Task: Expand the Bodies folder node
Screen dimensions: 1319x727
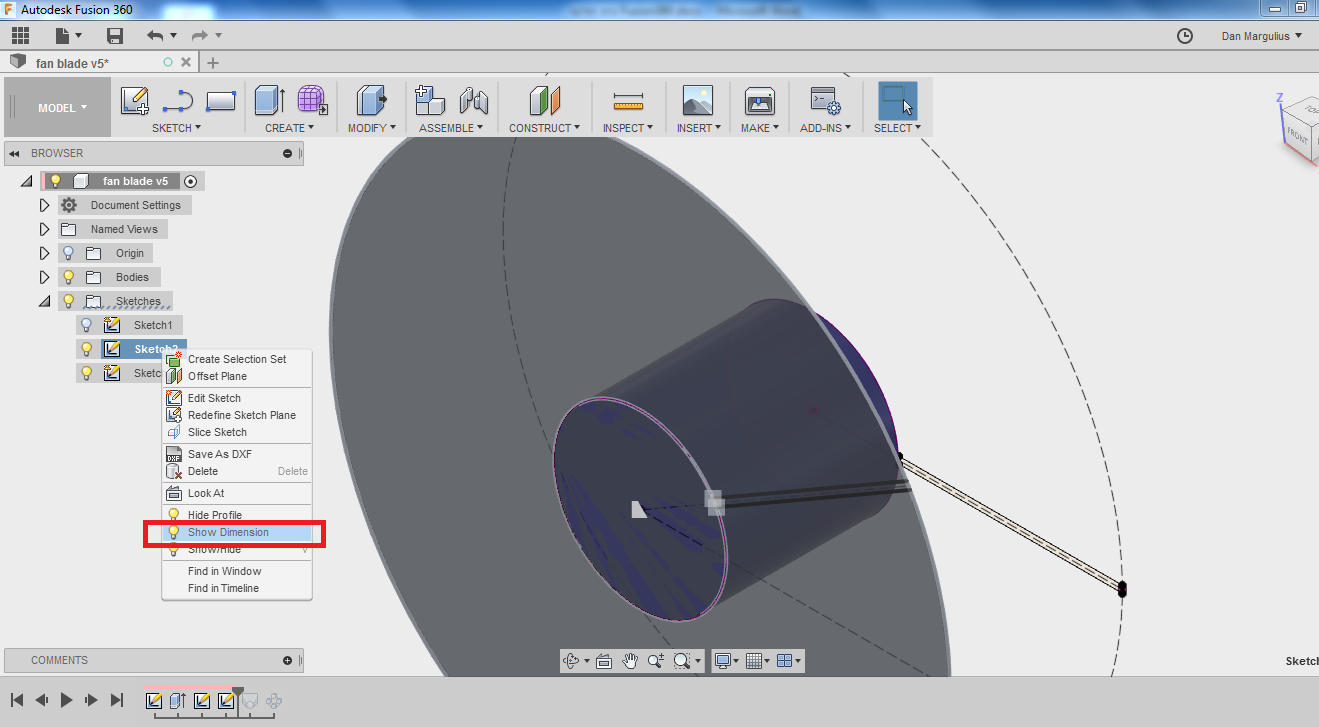Action: (44, 277)
